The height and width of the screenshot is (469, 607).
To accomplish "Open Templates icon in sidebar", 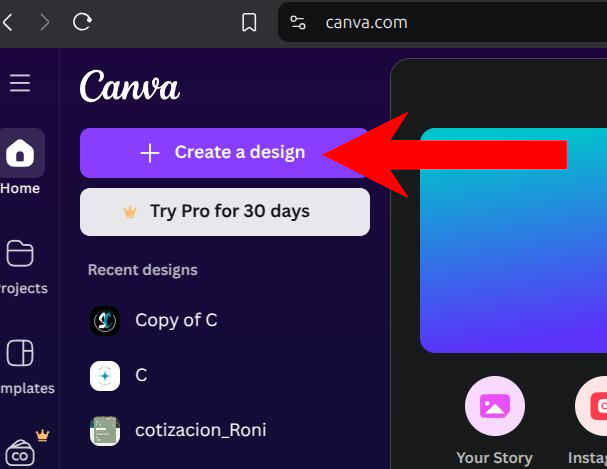I will pyautogui.click(x=20, y=353).
